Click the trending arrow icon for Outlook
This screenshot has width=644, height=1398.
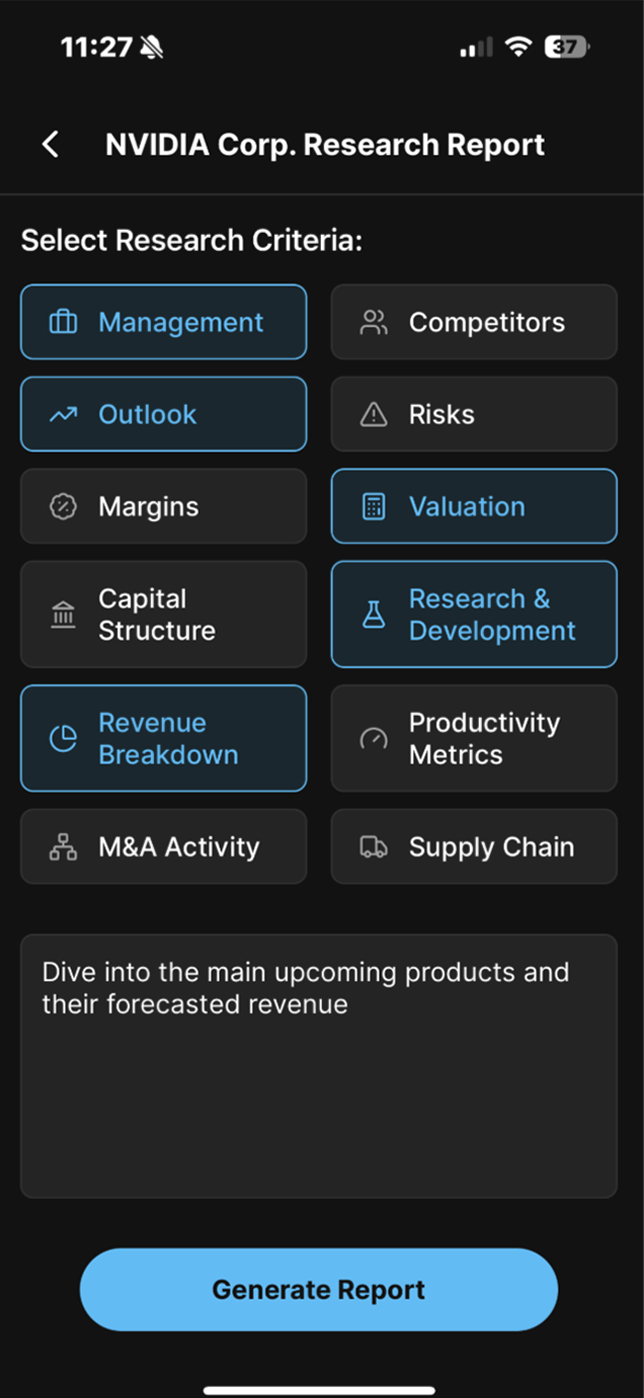tap(63, 415)
